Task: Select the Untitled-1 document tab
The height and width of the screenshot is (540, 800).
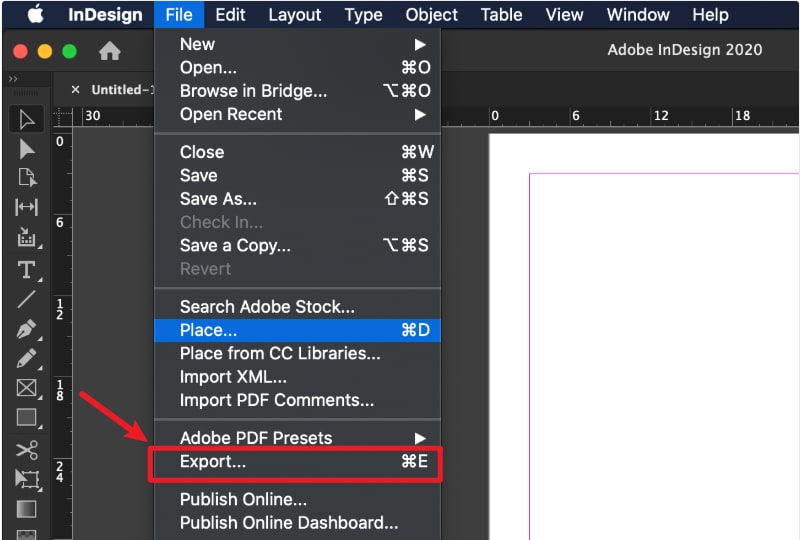Action: coord(122,89)
